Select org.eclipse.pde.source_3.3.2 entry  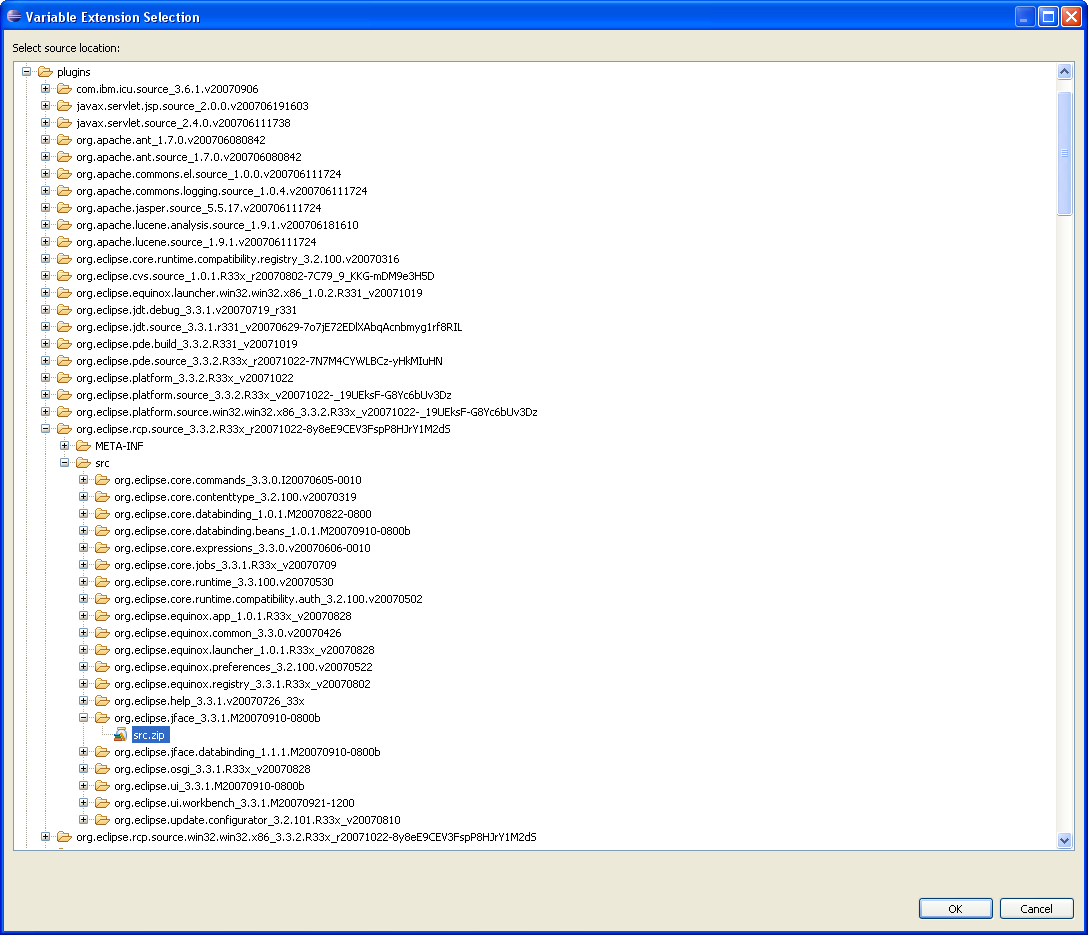click(260, 361)
